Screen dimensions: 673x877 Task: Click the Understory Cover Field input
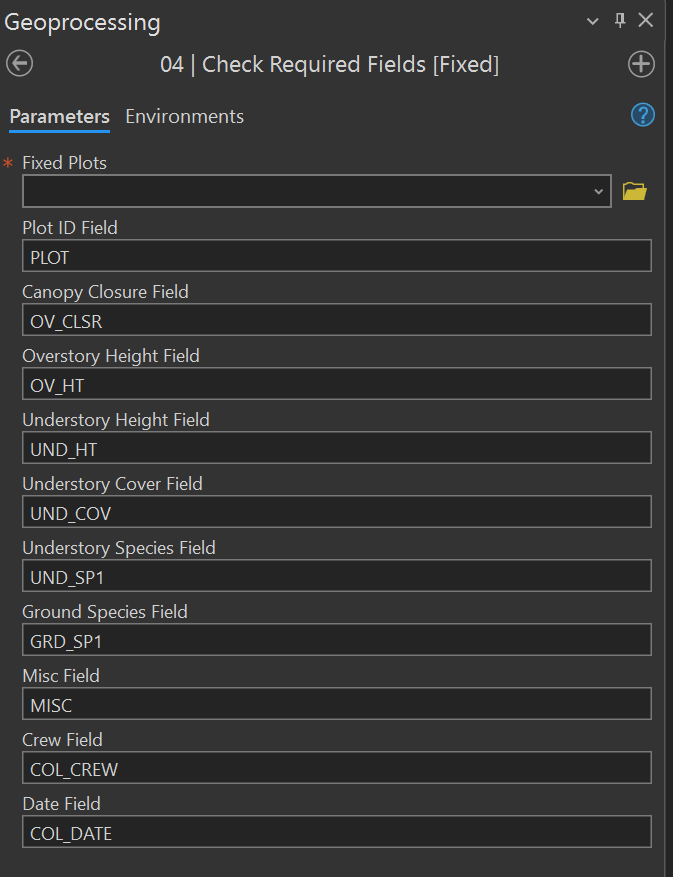336,512
